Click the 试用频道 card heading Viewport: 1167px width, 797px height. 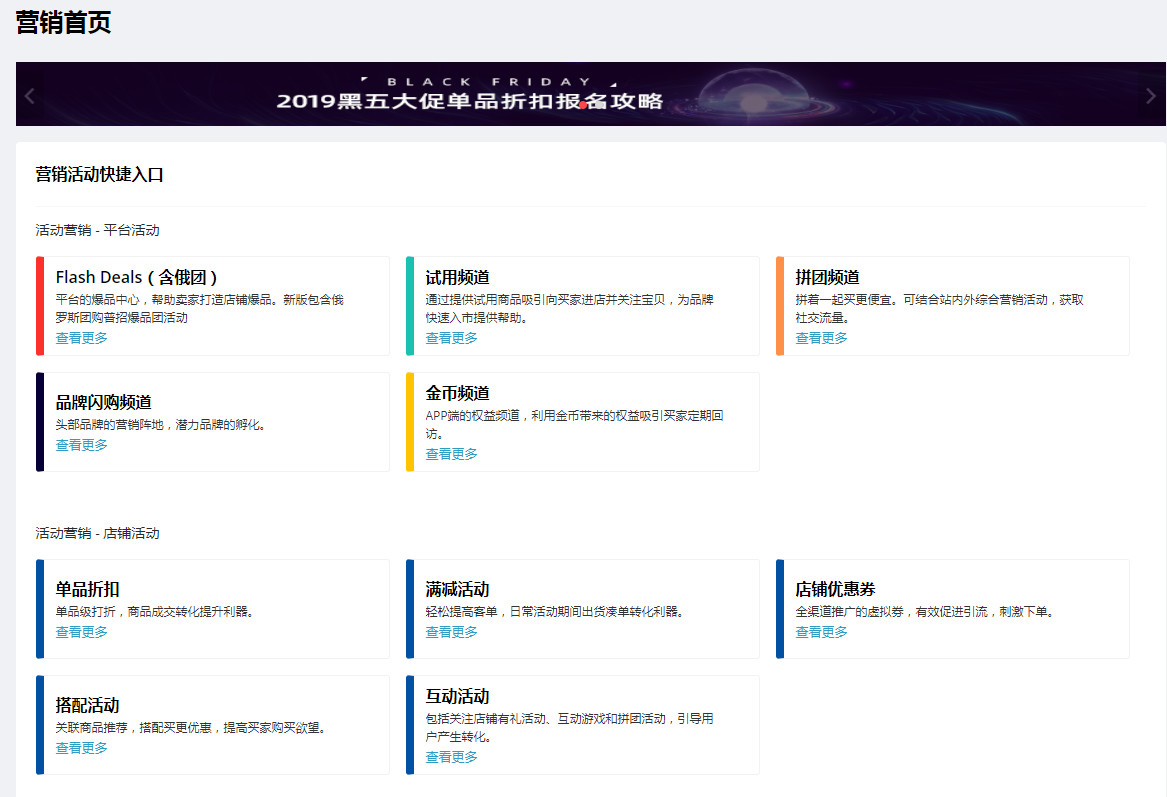click(458, 277)
